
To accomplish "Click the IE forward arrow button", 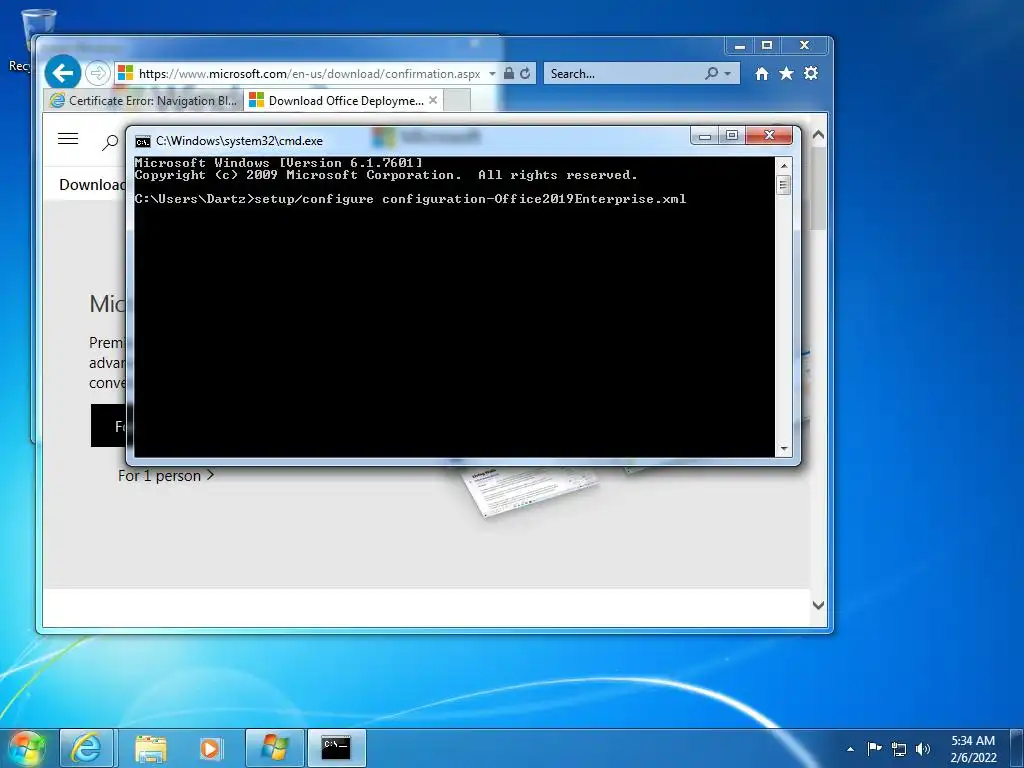I will (x=97, y=73).
